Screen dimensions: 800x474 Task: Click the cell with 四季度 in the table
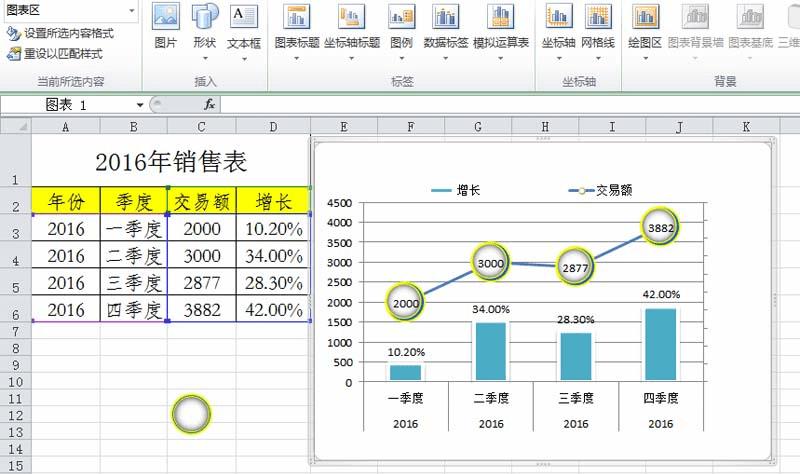134,309
